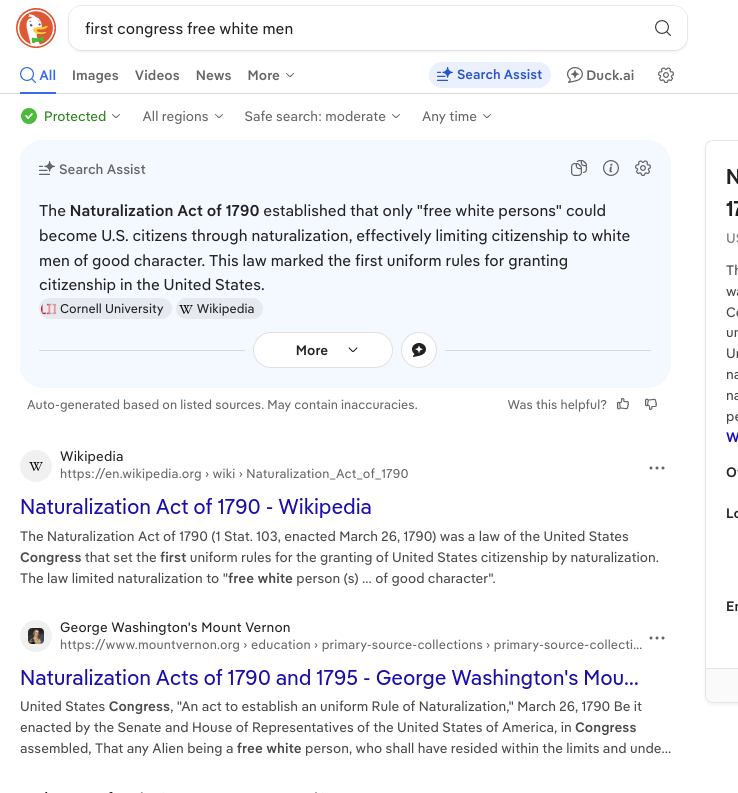Image resolution: width=738 pixels, height=793 pixels.
Task: Open the All regions dropdown
Action: [183, 116]
